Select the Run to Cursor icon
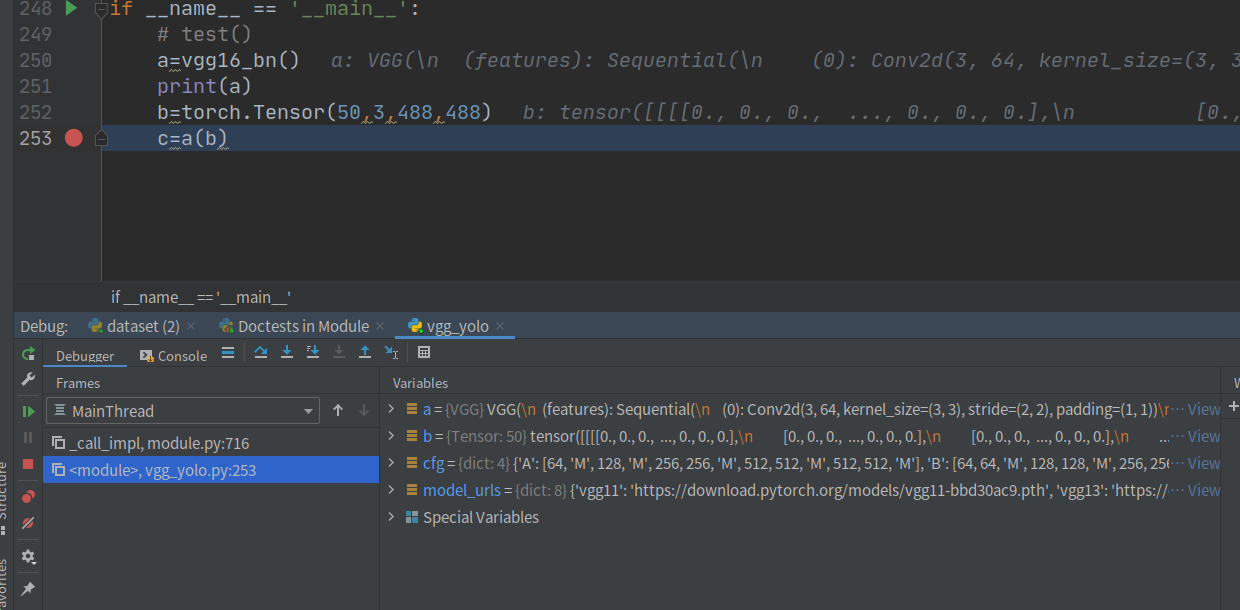Image resolution: width=1240 pixels, height=610 pixels. point(392,353)
